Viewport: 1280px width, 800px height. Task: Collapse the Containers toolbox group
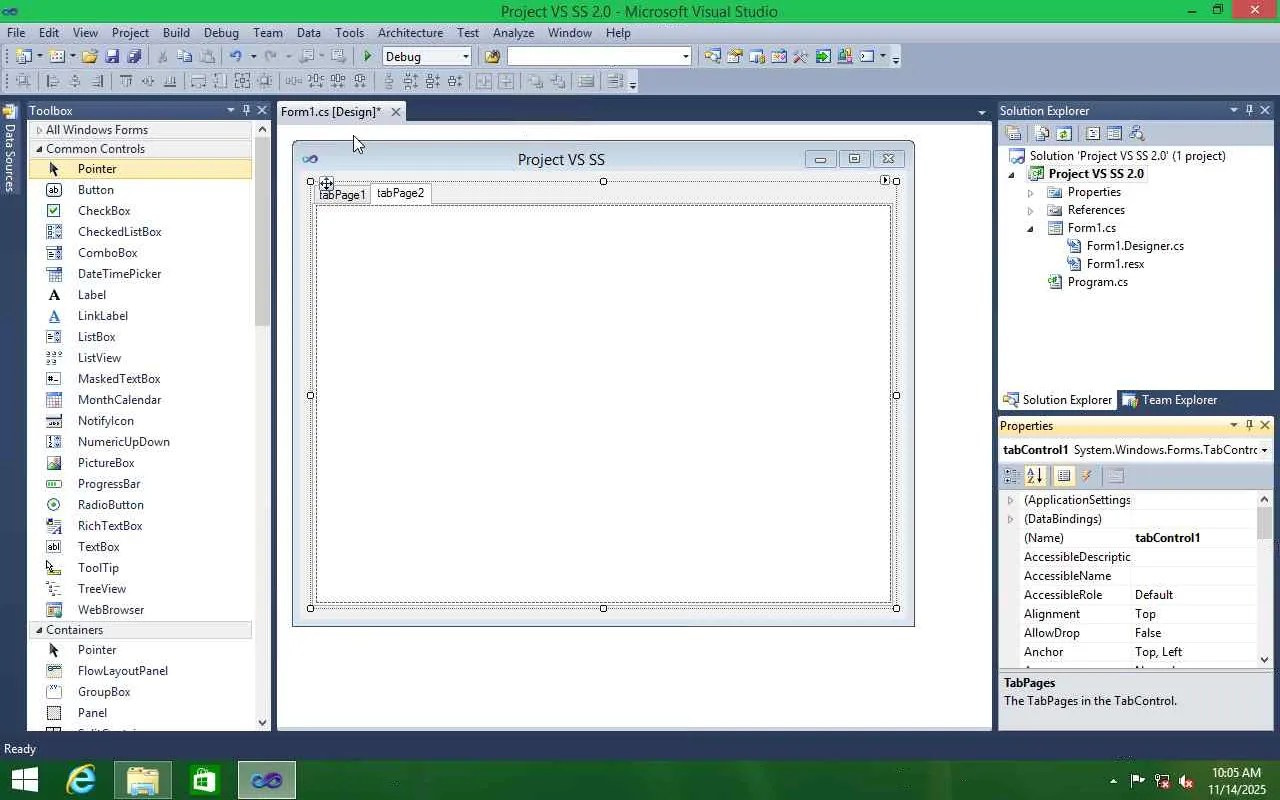pos(39,630)
